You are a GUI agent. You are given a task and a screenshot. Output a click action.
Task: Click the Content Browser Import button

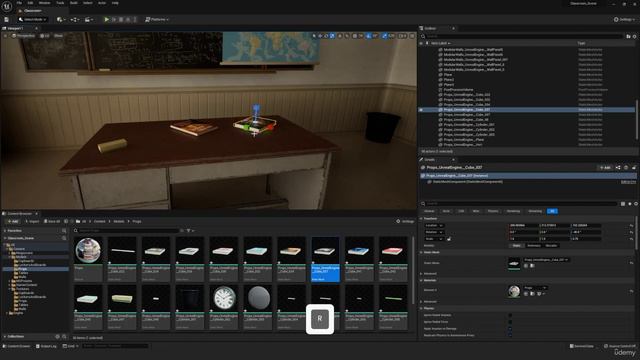tap(32, 221)
